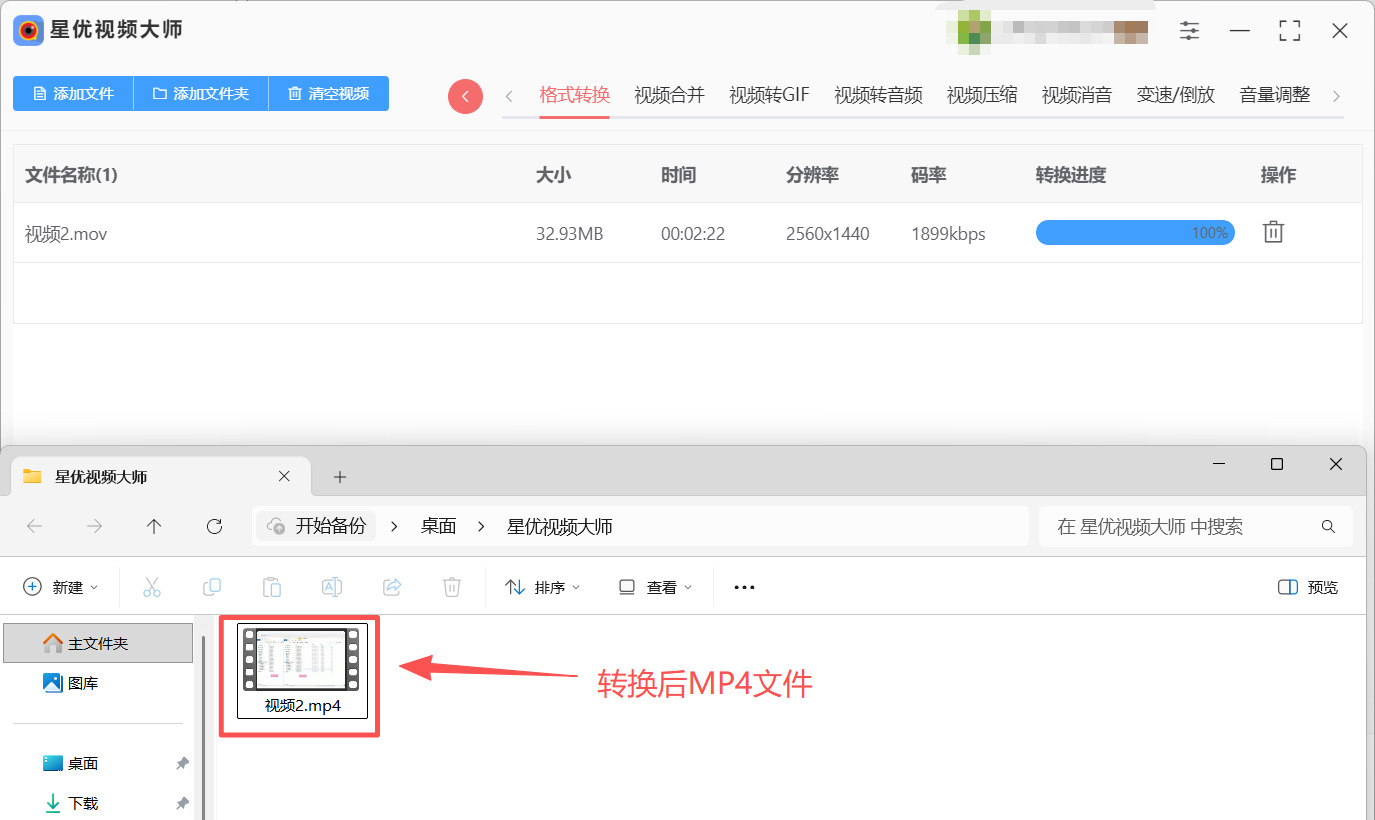Expand the chevron after 开始备份

coord(394,526)
